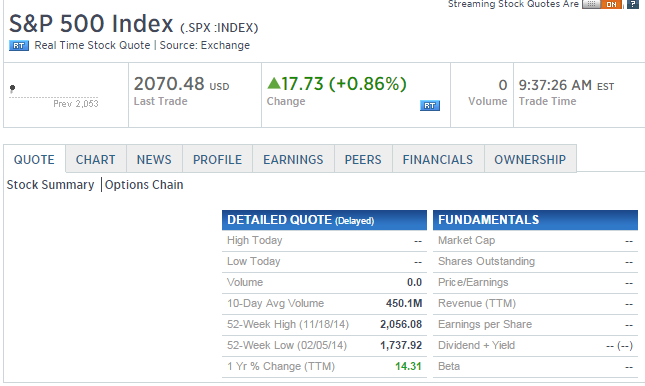Click the RT icon in Change box
This screenshot has height=386, width=645.
coord(430,106)
